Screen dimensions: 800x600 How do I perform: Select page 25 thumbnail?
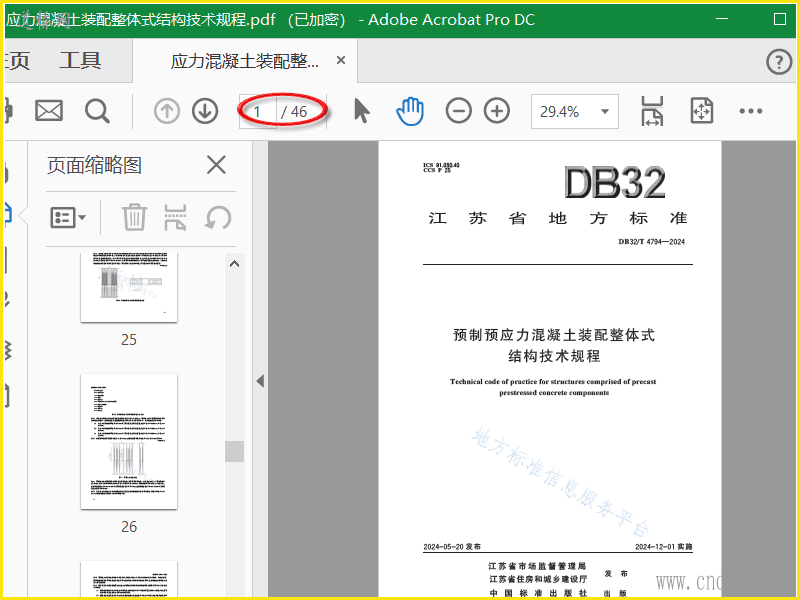click(x=129, y=287)
